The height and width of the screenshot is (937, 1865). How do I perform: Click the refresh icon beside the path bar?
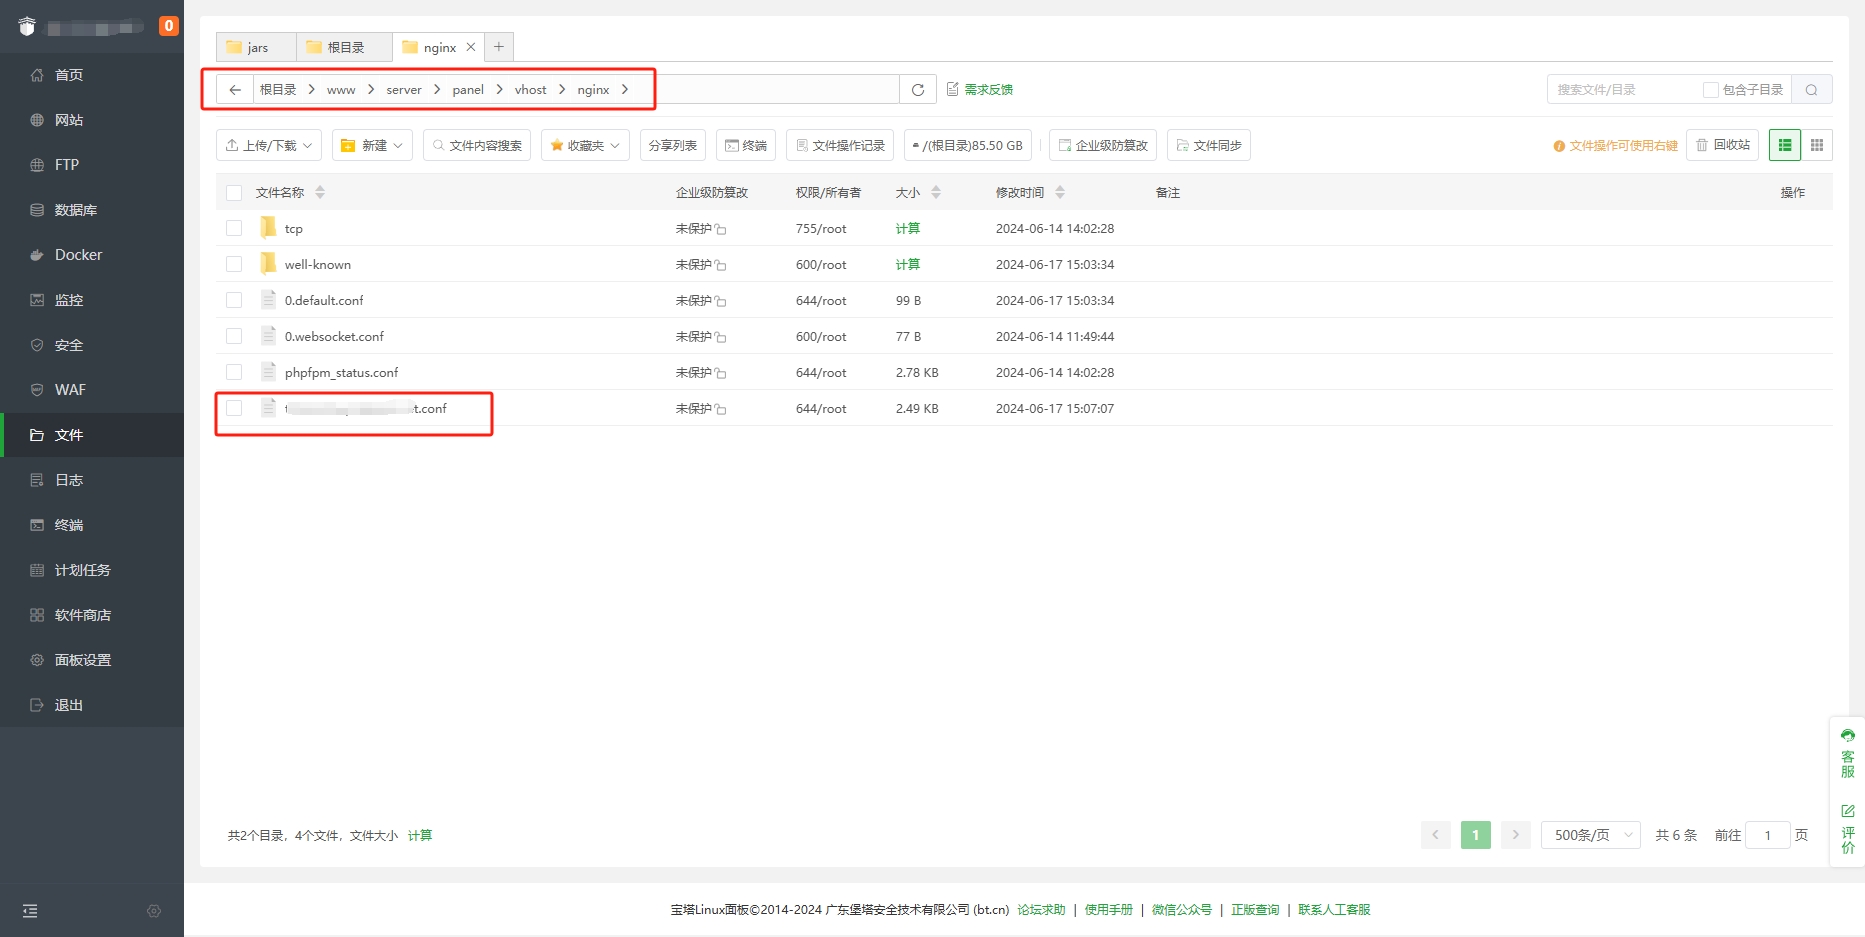(x=917, y=90)
